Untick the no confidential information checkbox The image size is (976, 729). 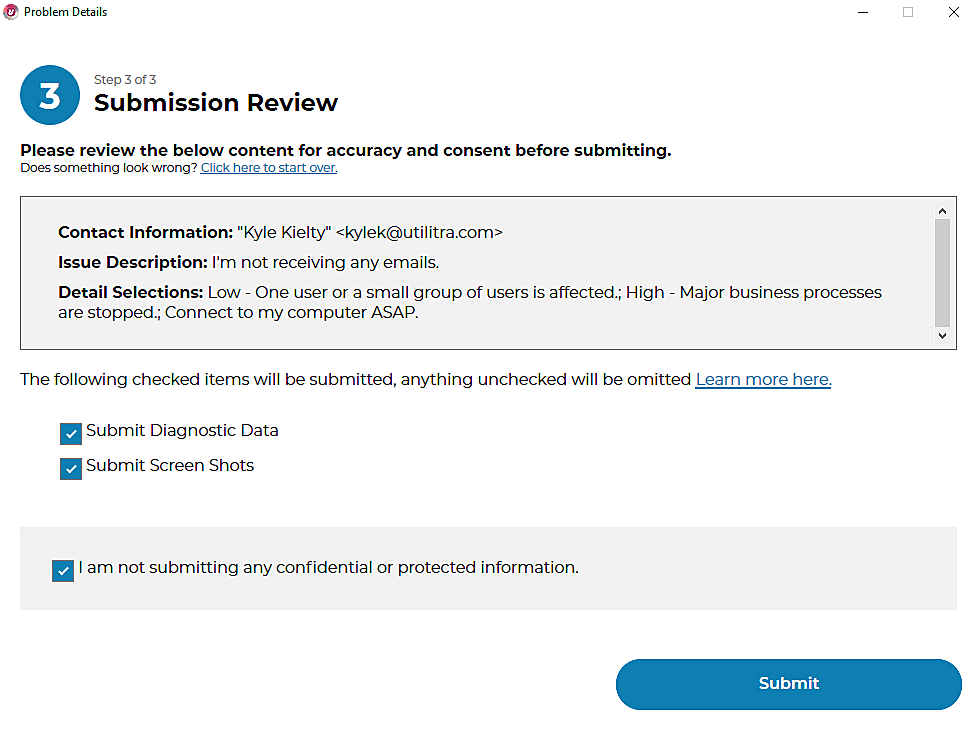click(x=63, y=570)
